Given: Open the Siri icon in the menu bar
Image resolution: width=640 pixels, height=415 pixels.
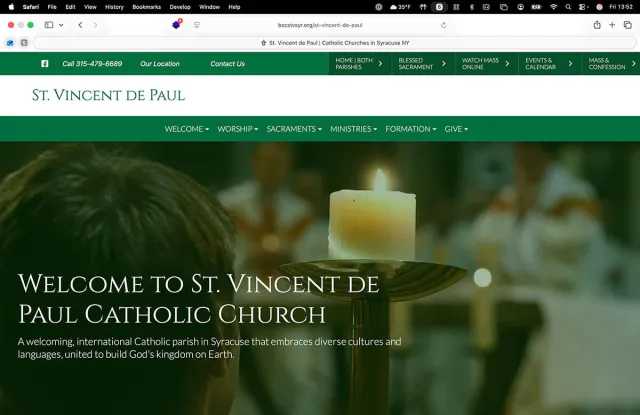Looking at the screenshot, I should point(600,7).
